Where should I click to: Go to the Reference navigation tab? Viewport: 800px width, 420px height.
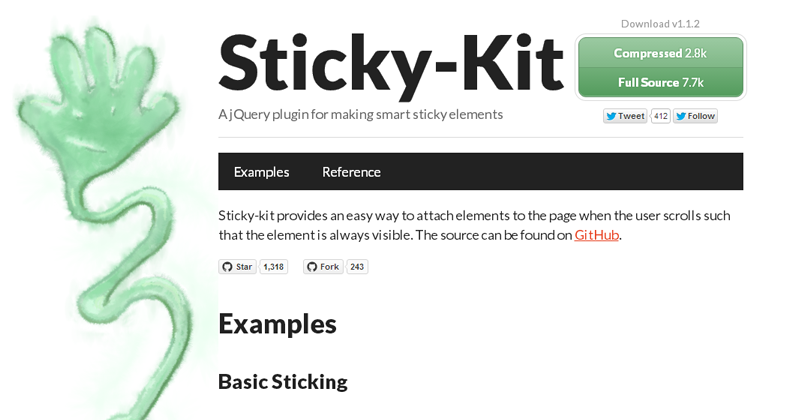(x=351, y=172)
